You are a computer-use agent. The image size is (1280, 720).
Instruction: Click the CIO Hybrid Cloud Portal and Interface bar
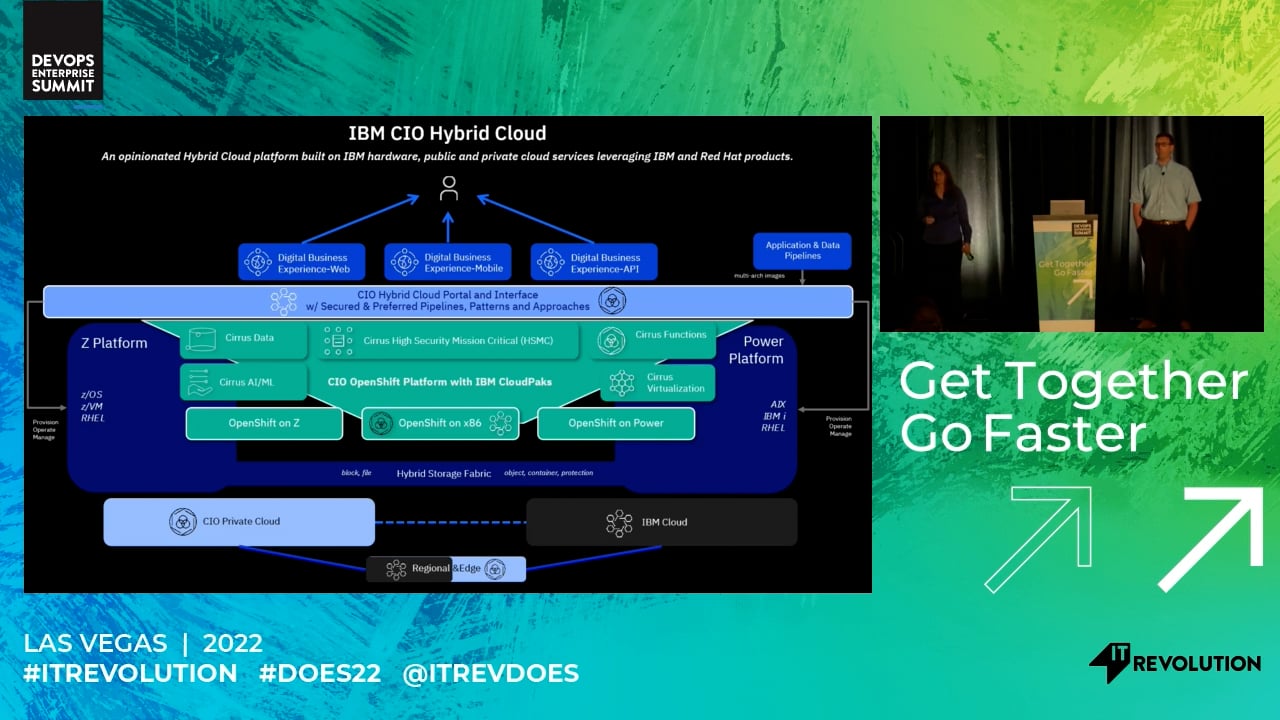[x=448, y=302]
